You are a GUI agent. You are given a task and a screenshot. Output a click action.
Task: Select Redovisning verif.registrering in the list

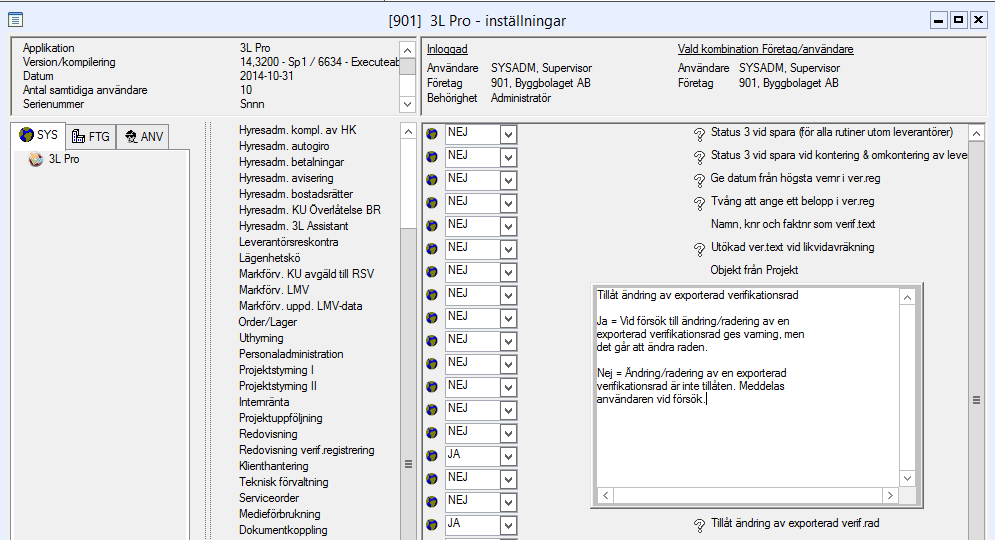click(x=306, y=450)
